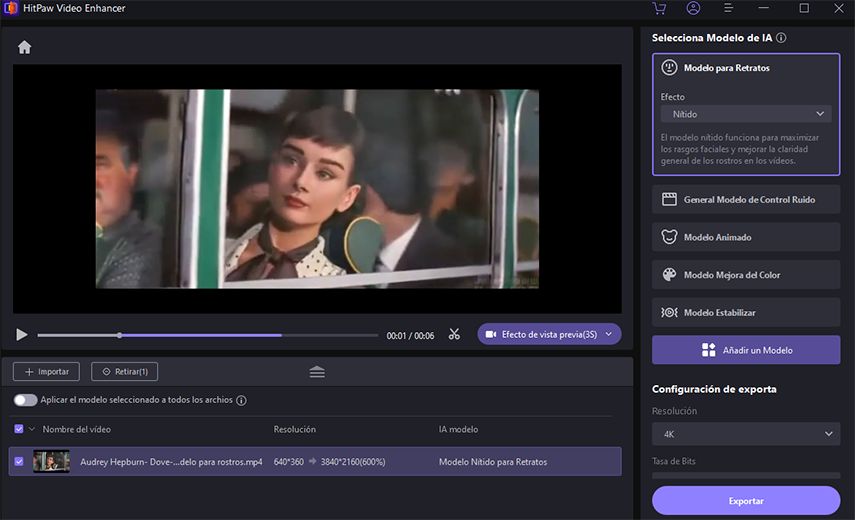Click the Modelo Nítido para Retratos cell

click(x=493, y=462)
